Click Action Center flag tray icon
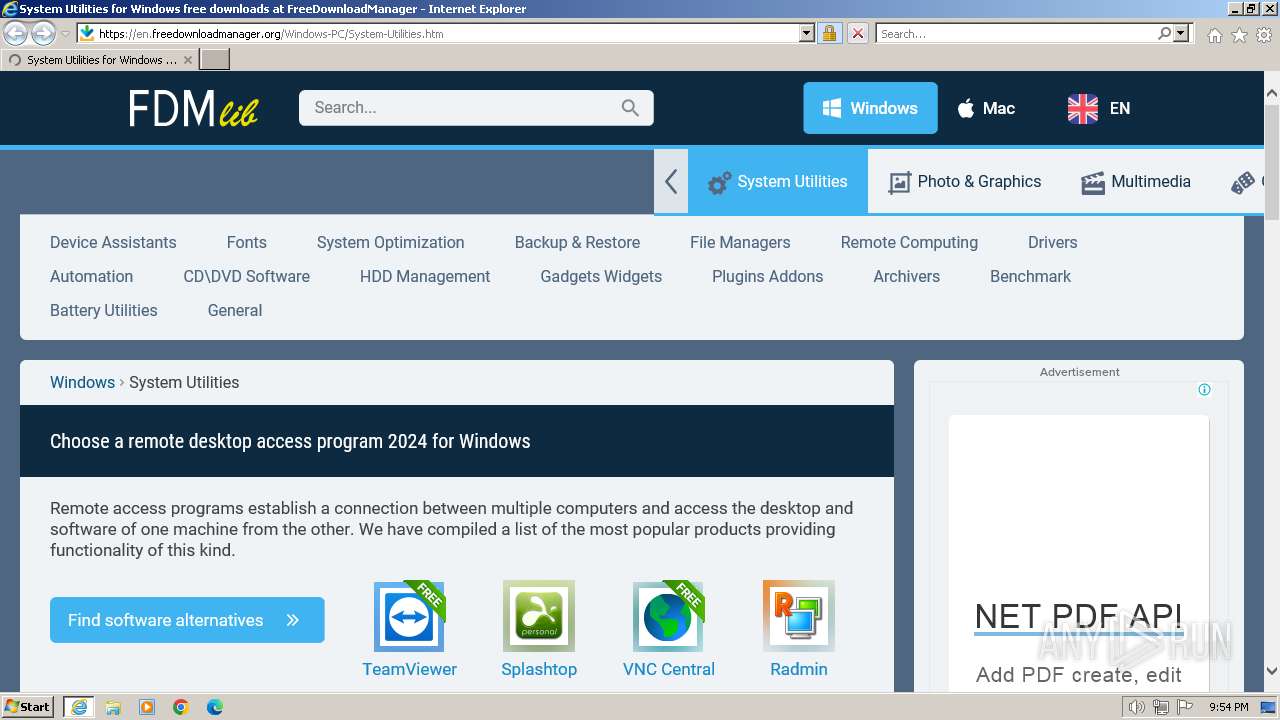This screenshot has height=720, width=1280. (1184, 707)
